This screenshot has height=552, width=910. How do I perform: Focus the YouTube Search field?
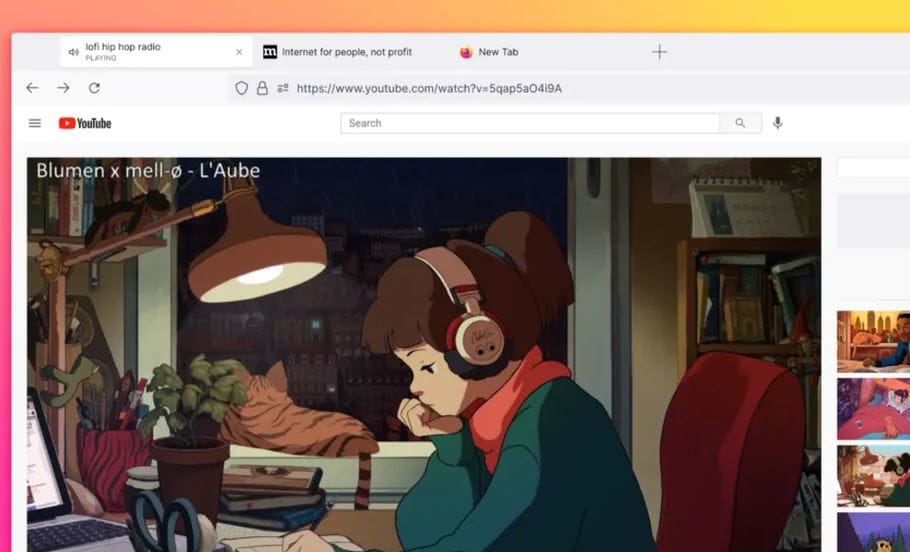click(x=530, y=123)
